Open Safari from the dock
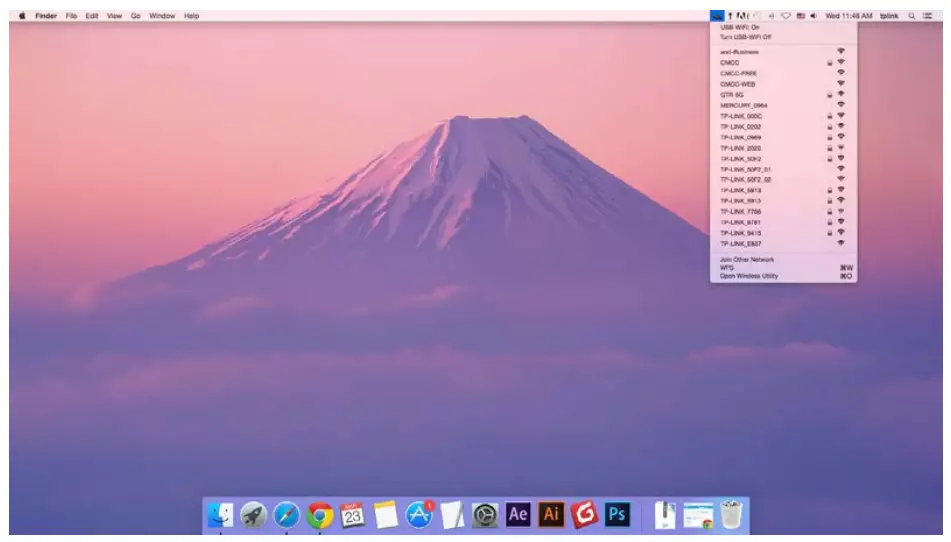951x542 pixels. coord(287,515)
